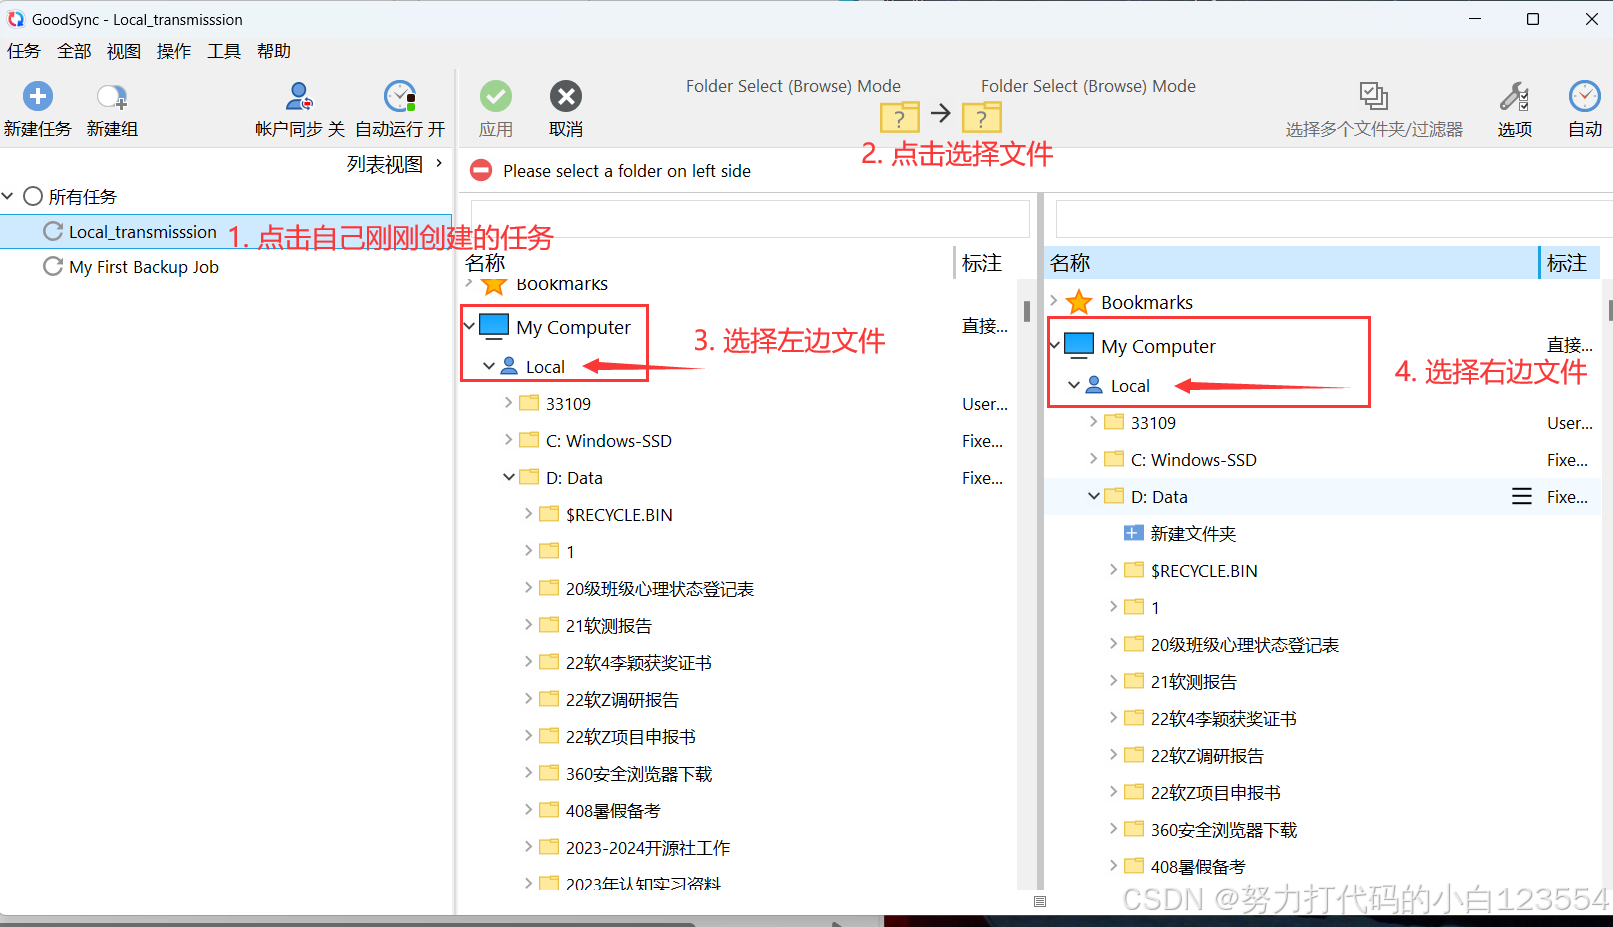Screen dimensions: 1613x927
Task: Select right pane C: Windows-SSD drive
Action: [x=1193, y=460]
